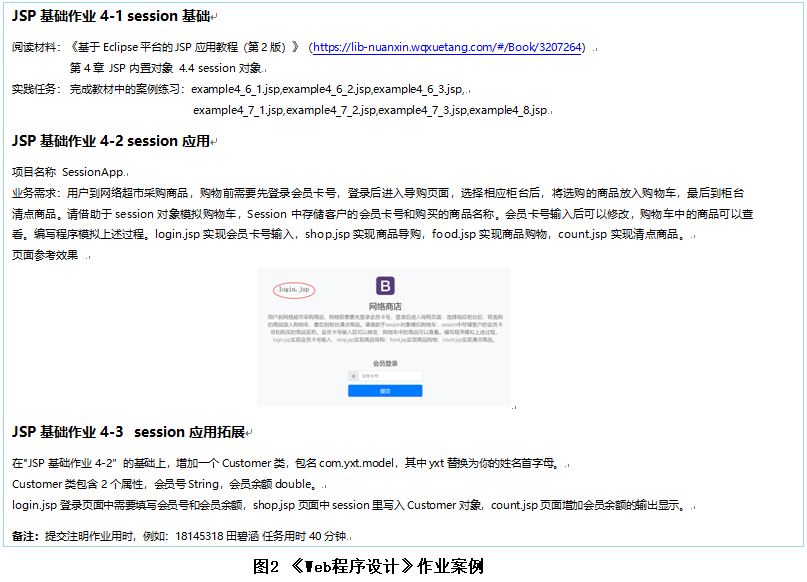807x582 pixels.
Task: Open the lib-nuanxin.wqxuetang.com book hyperlink
Action: (x=450, y=47)
